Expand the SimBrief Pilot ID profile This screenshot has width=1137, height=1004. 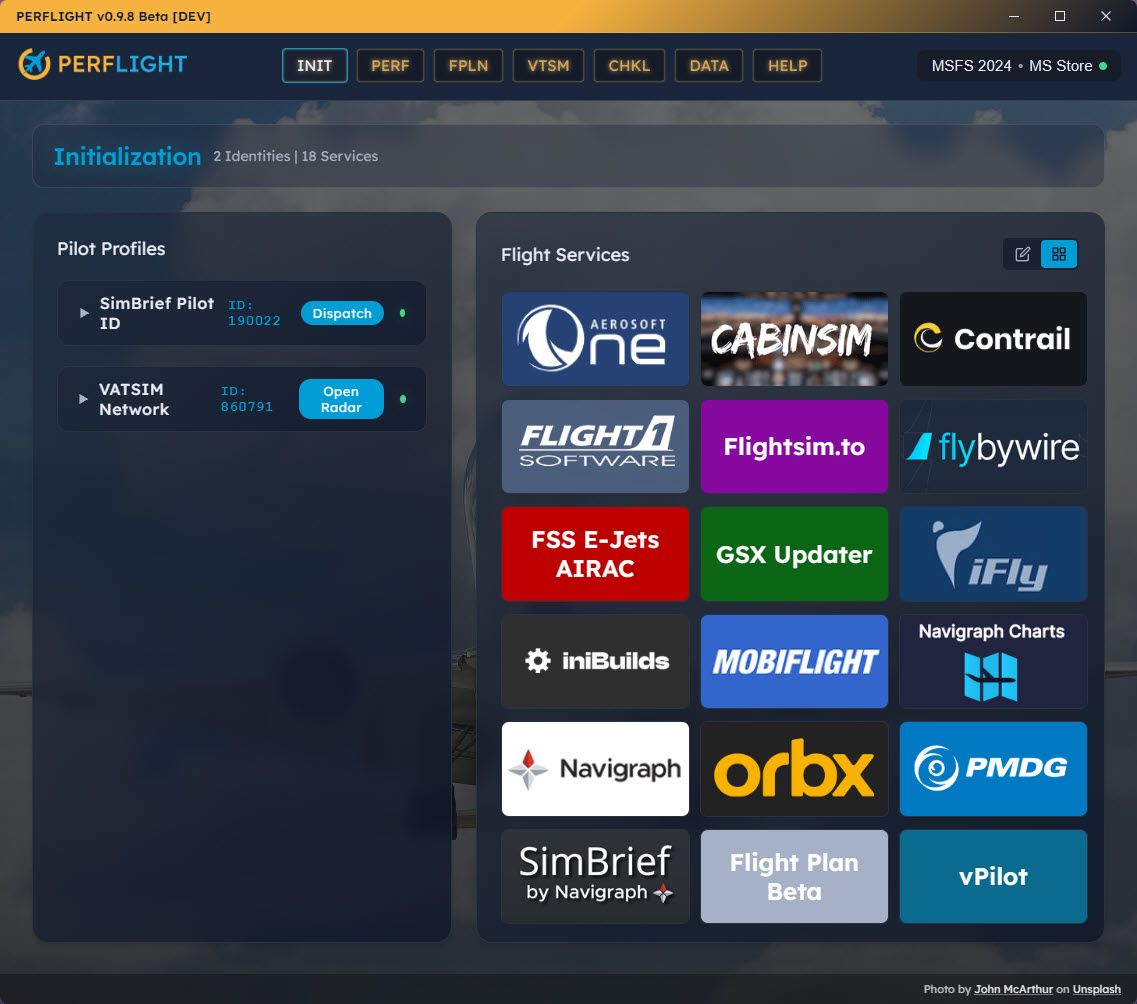tap(84, 313)
